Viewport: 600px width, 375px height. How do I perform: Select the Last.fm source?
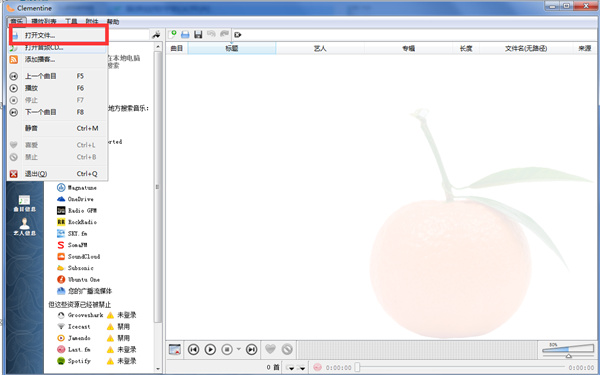coord(74,349)
